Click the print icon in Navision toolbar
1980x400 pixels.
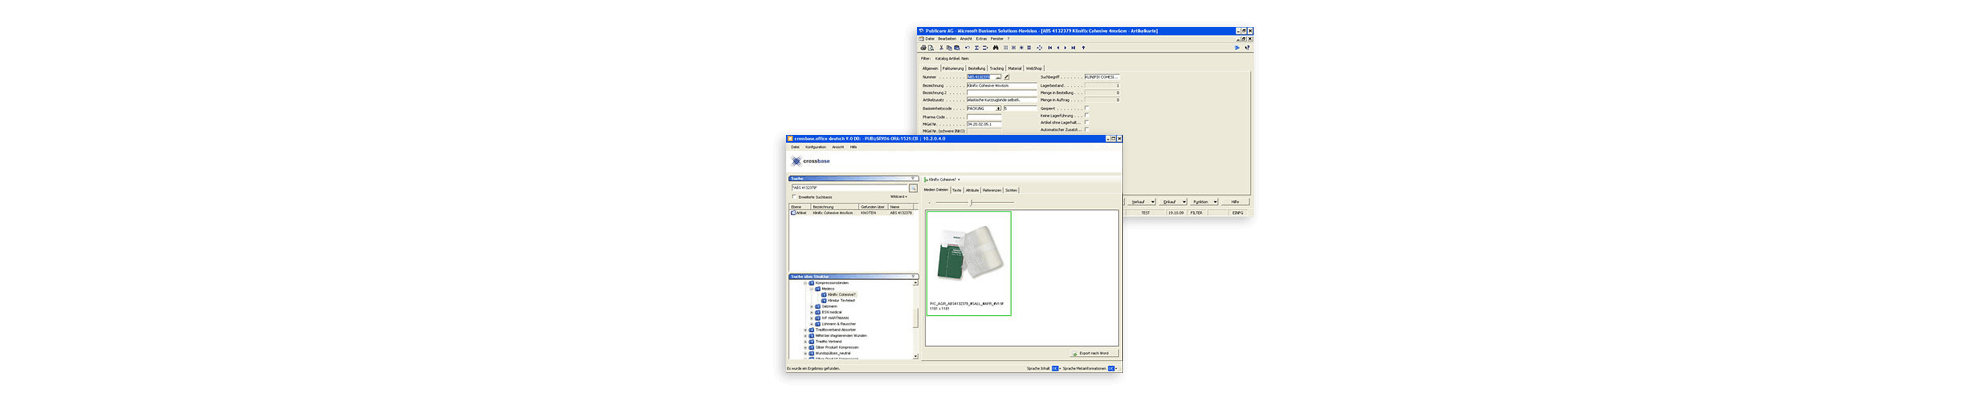tap(923, 48)
